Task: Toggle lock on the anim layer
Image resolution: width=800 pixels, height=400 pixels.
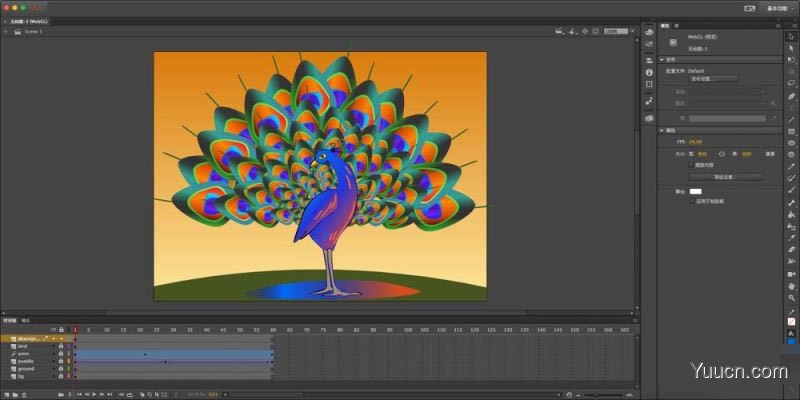Action: (x=61, y=354)
